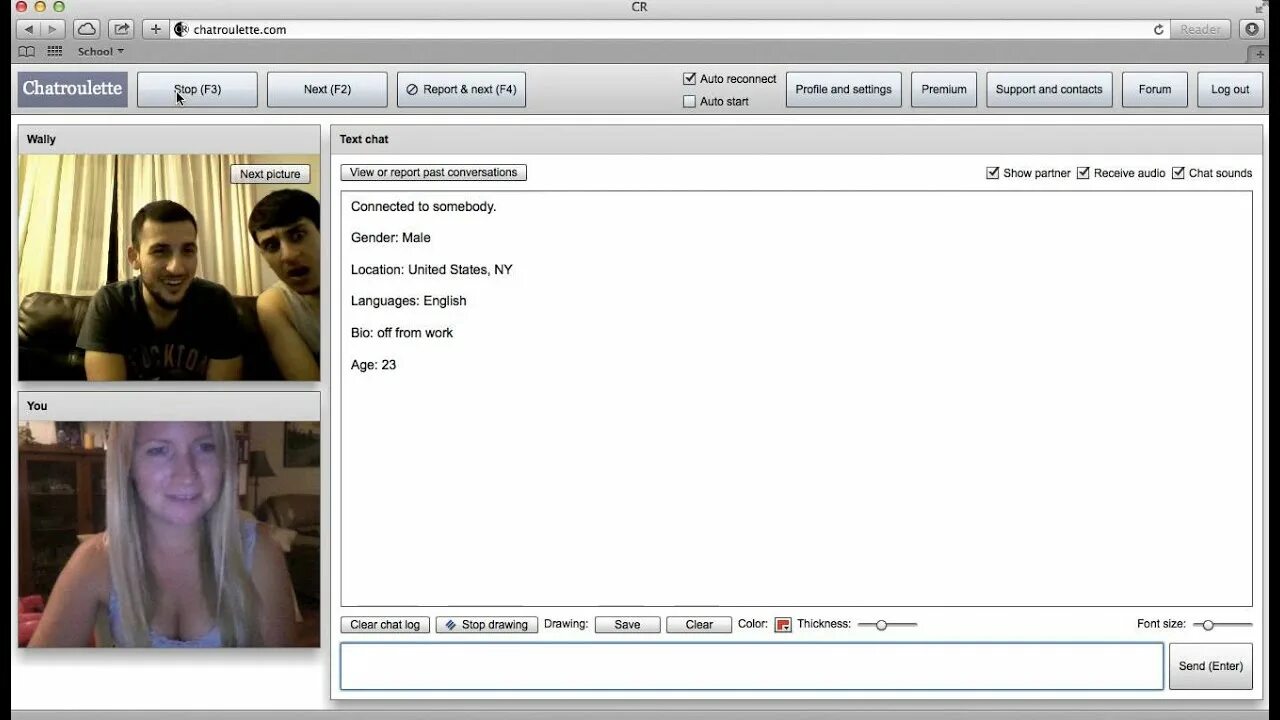
Task: Click the chat message input field
Action: pos(752,666)
